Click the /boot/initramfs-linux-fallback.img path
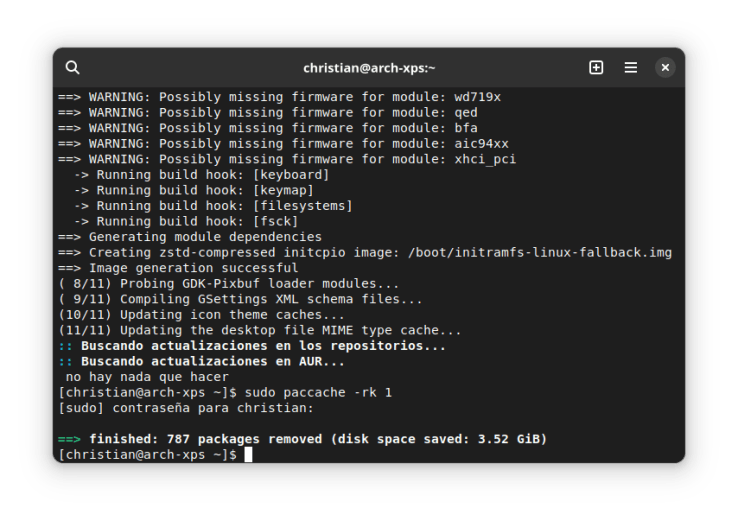Viewport: 738px width, 521px height. tap(540, 253)
